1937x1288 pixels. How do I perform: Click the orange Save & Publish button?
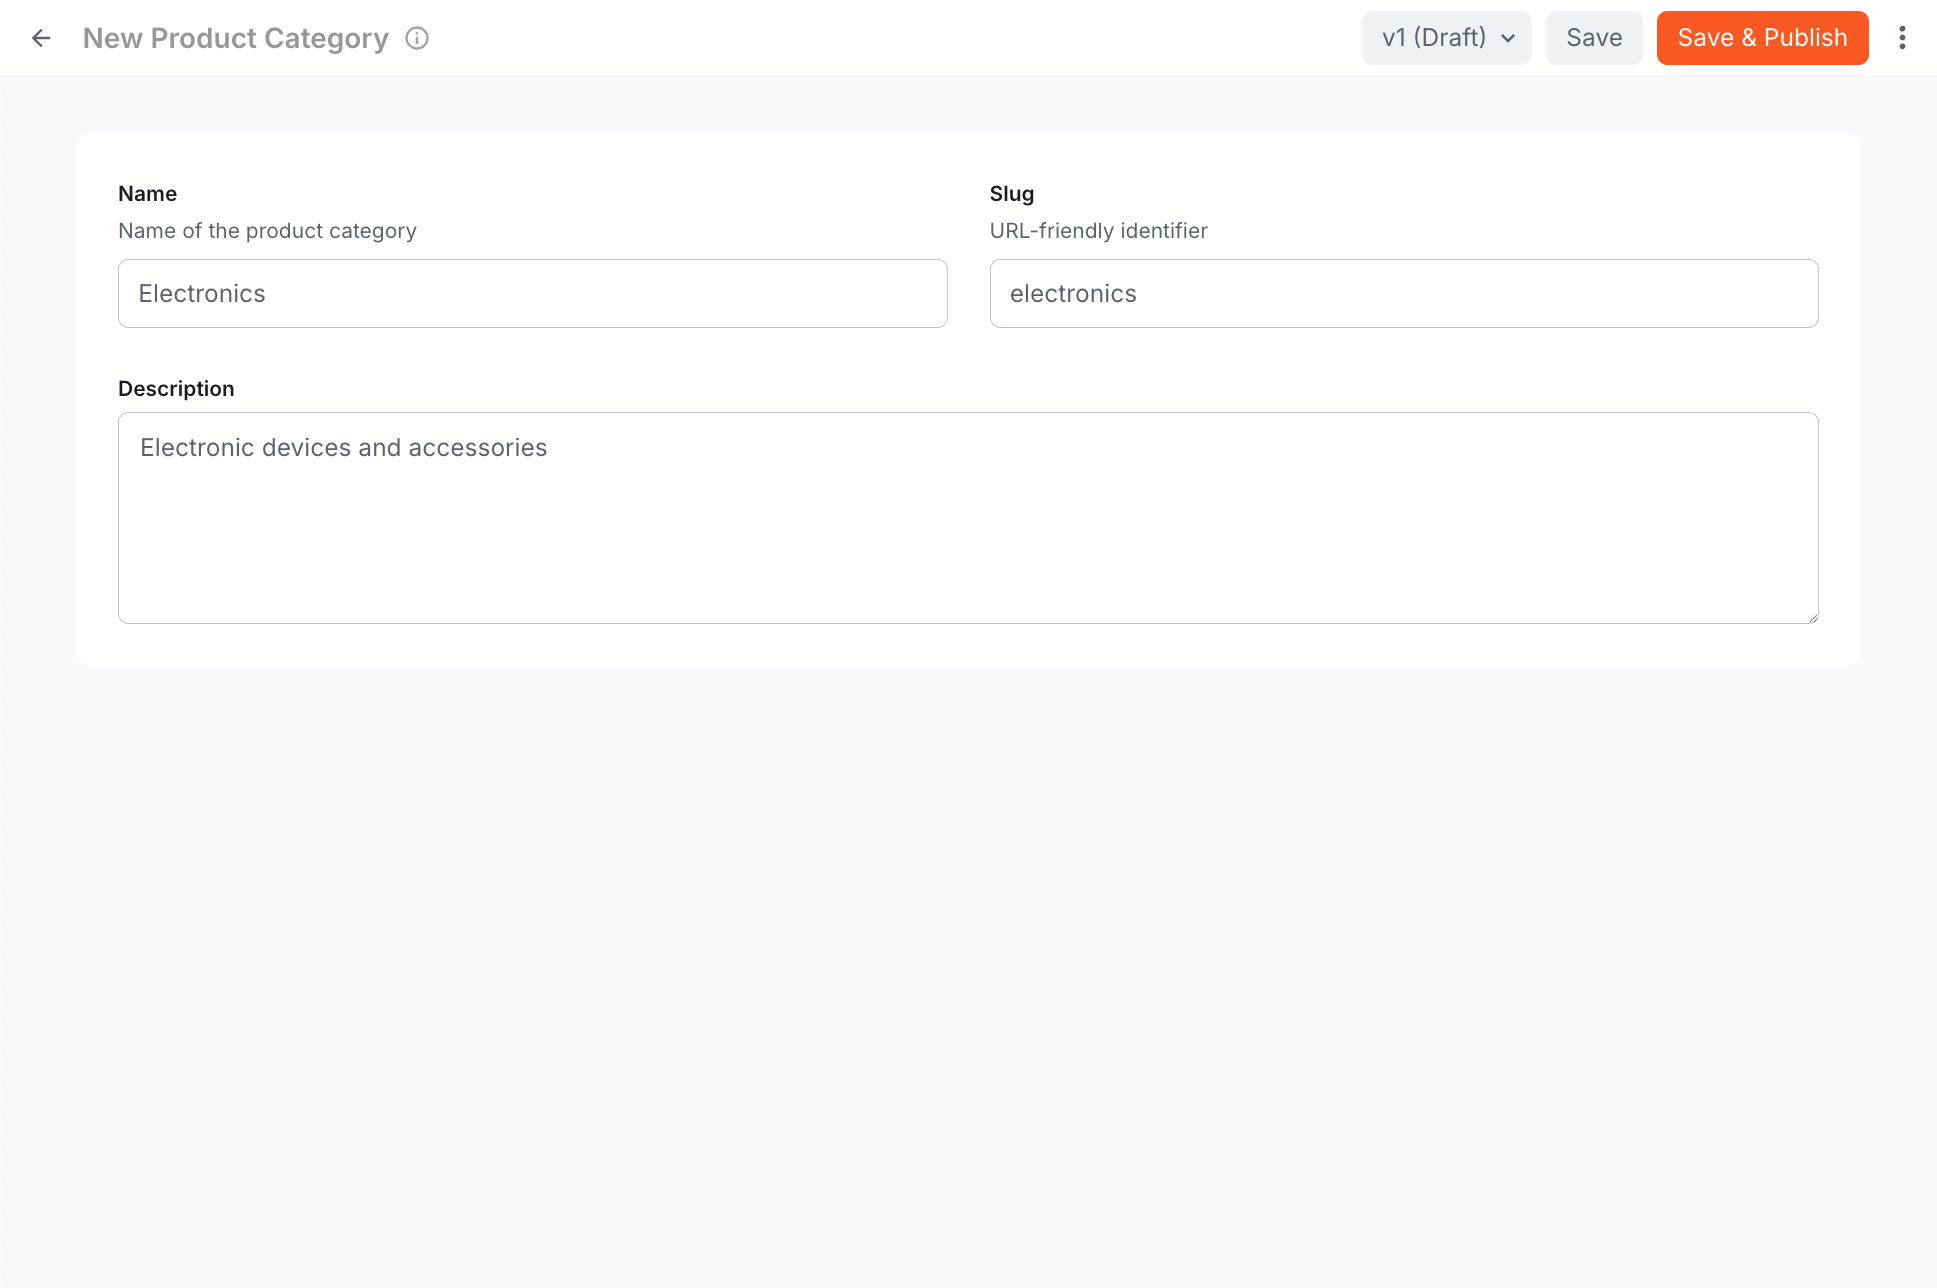[x=1762, y=38]
